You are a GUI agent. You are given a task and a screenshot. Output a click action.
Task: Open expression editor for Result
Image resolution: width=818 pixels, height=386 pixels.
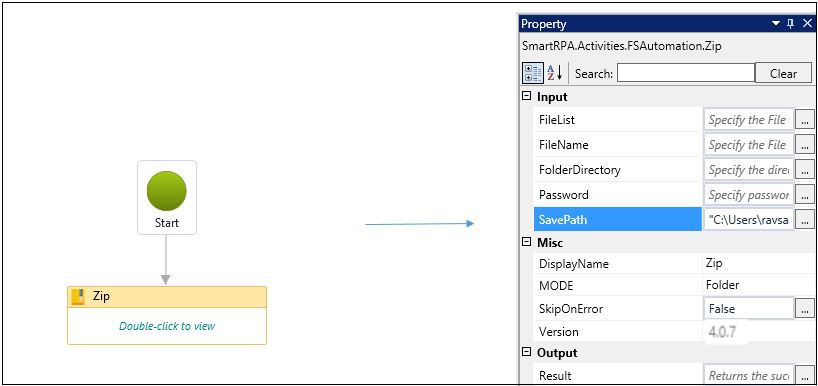pyautogui.click(x=804, y=376)
